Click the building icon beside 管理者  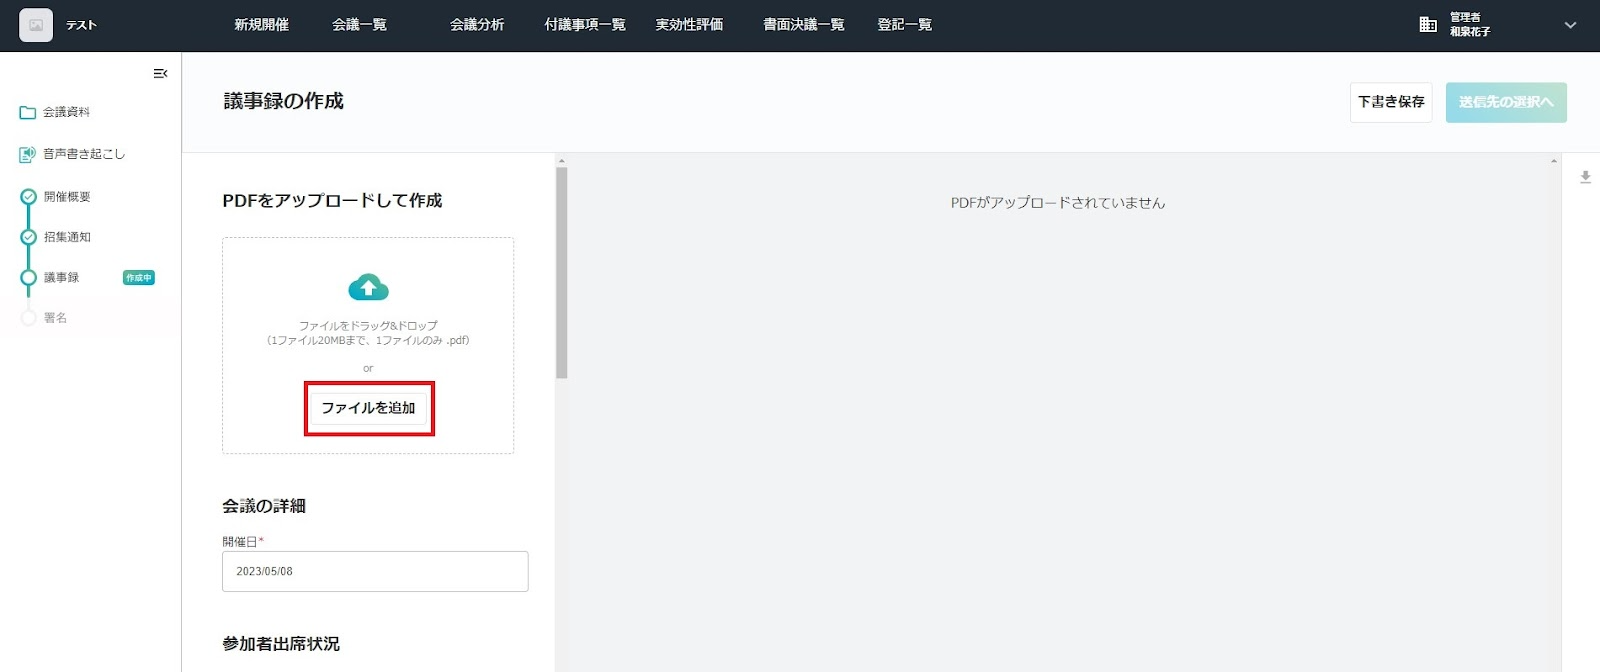tap(1428, 25)
